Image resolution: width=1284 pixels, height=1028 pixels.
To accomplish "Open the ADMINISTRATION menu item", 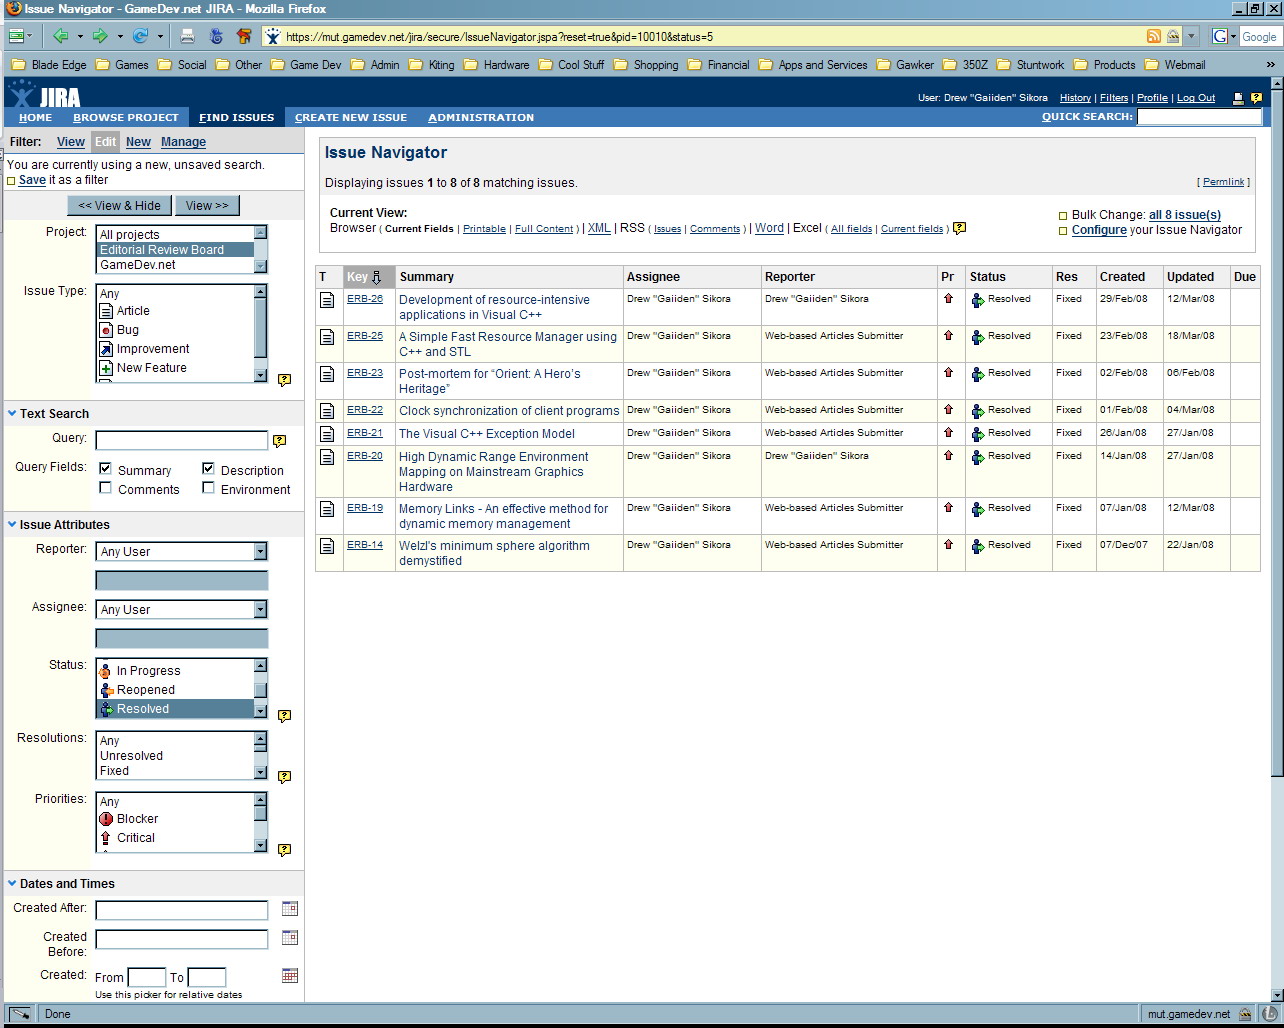I will pyautogui.click(x=481, y=117).
